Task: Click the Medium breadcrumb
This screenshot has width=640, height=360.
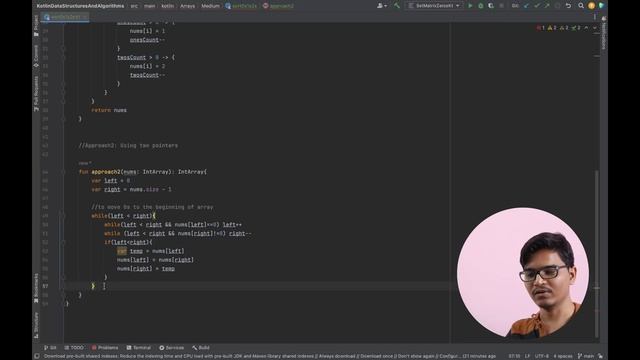Action: [210, 6]
